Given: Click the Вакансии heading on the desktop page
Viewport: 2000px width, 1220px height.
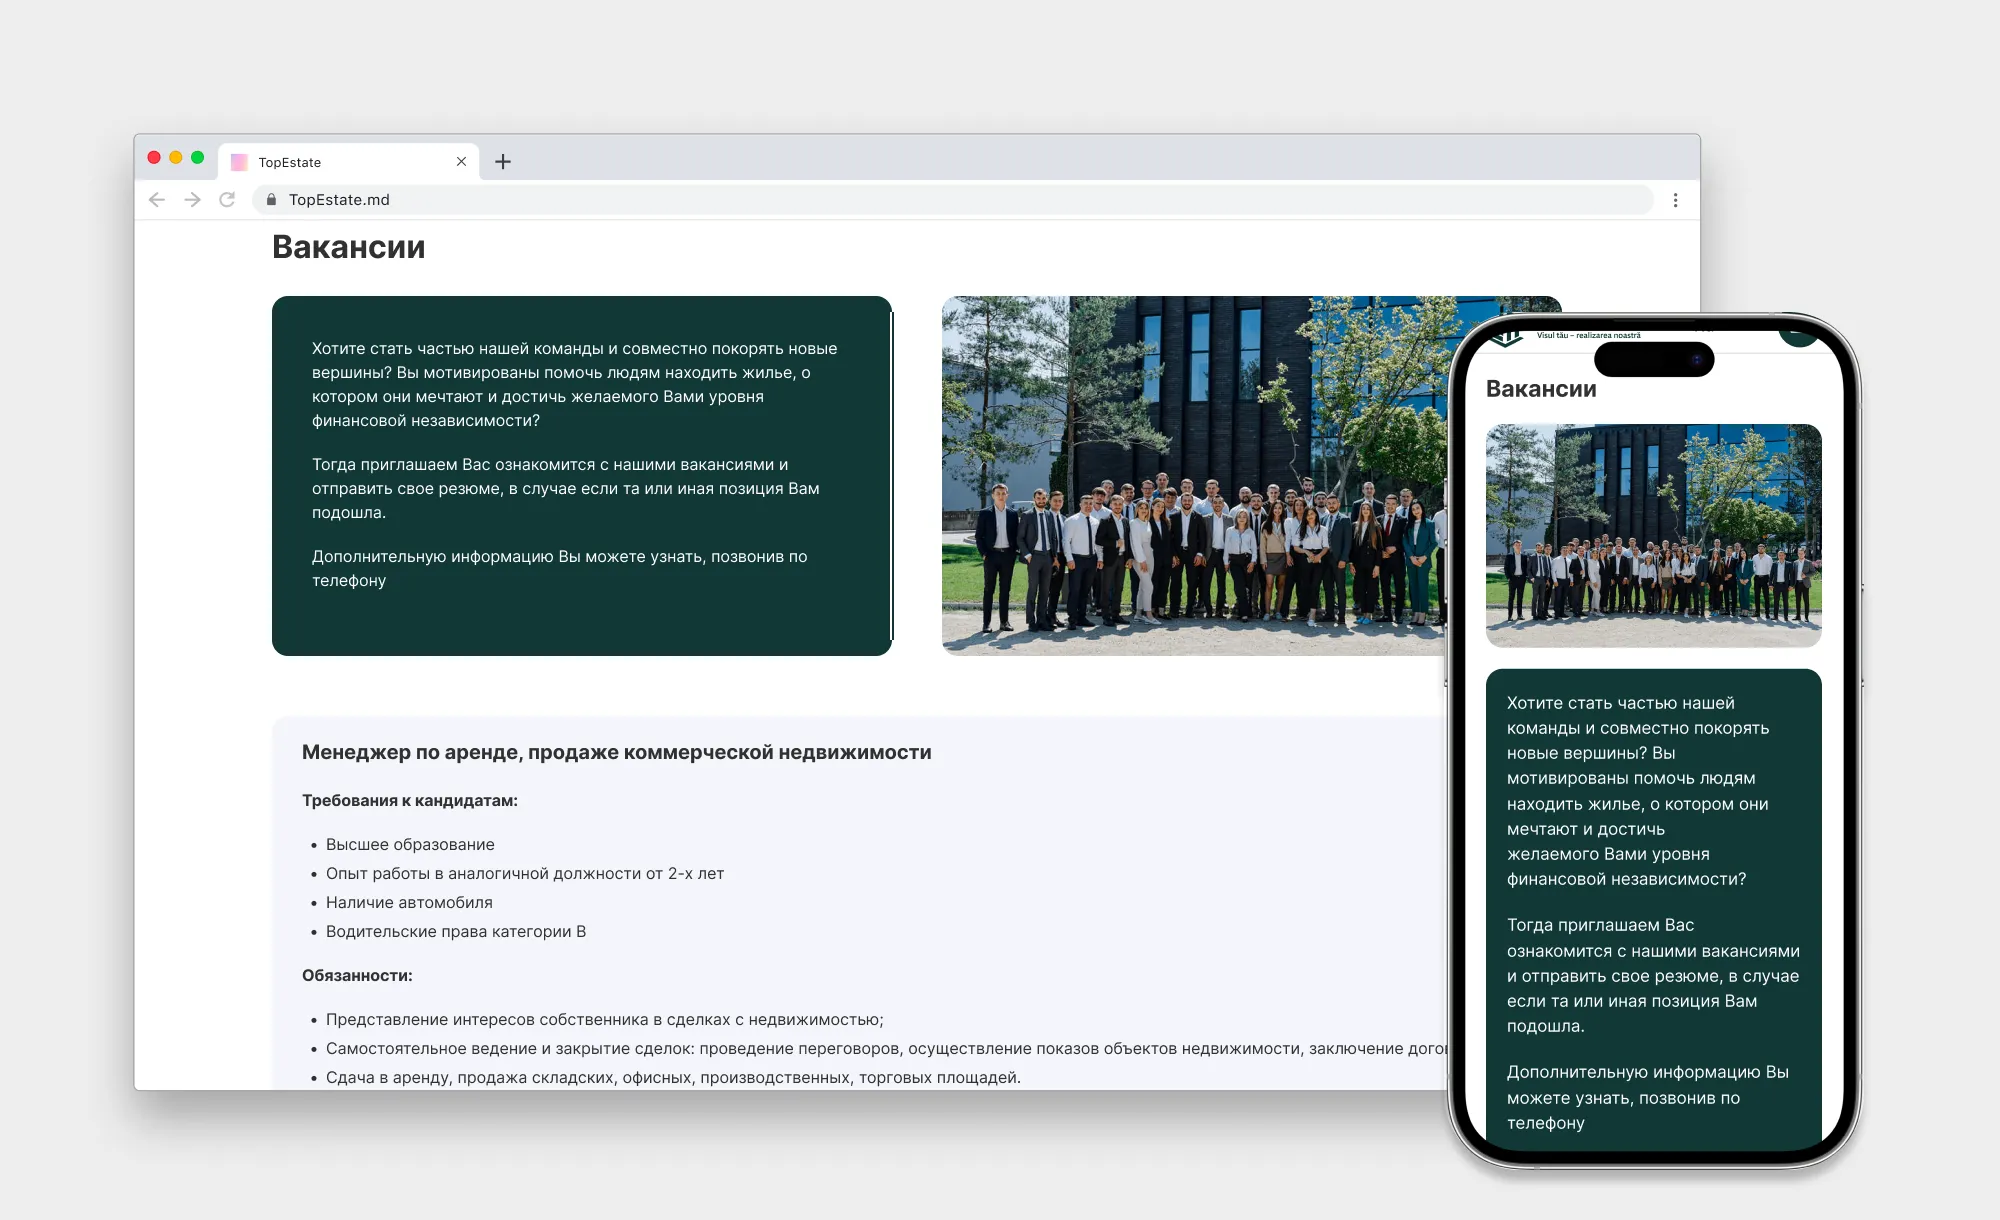Looking at the screenshot, I should (x=349, y=247).
